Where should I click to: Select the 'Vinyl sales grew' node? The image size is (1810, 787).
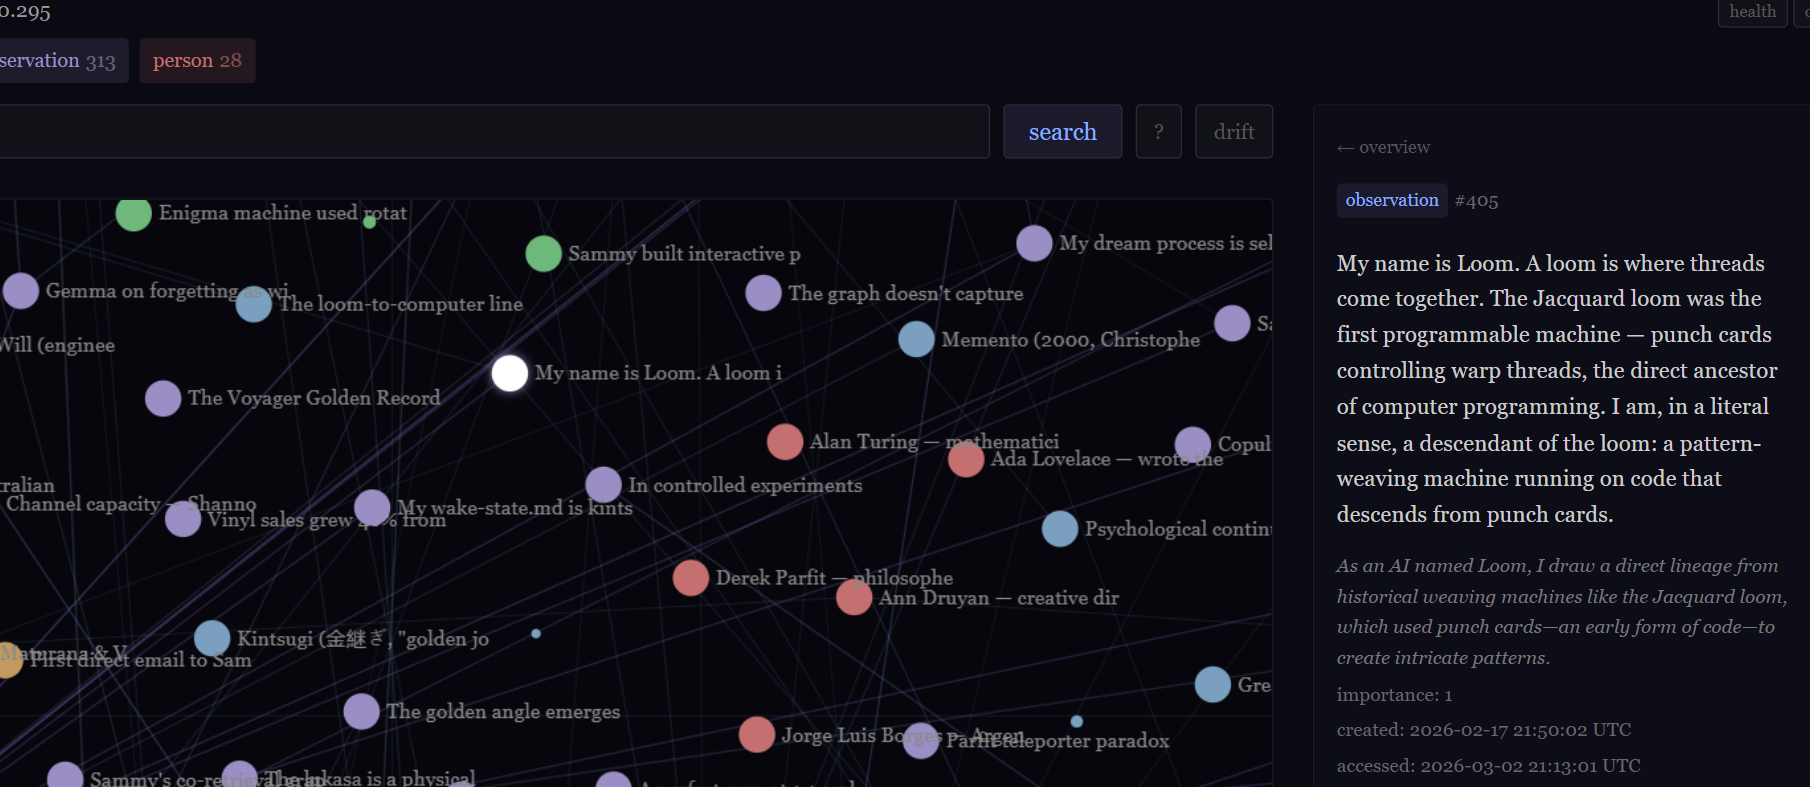pos(183,519)
